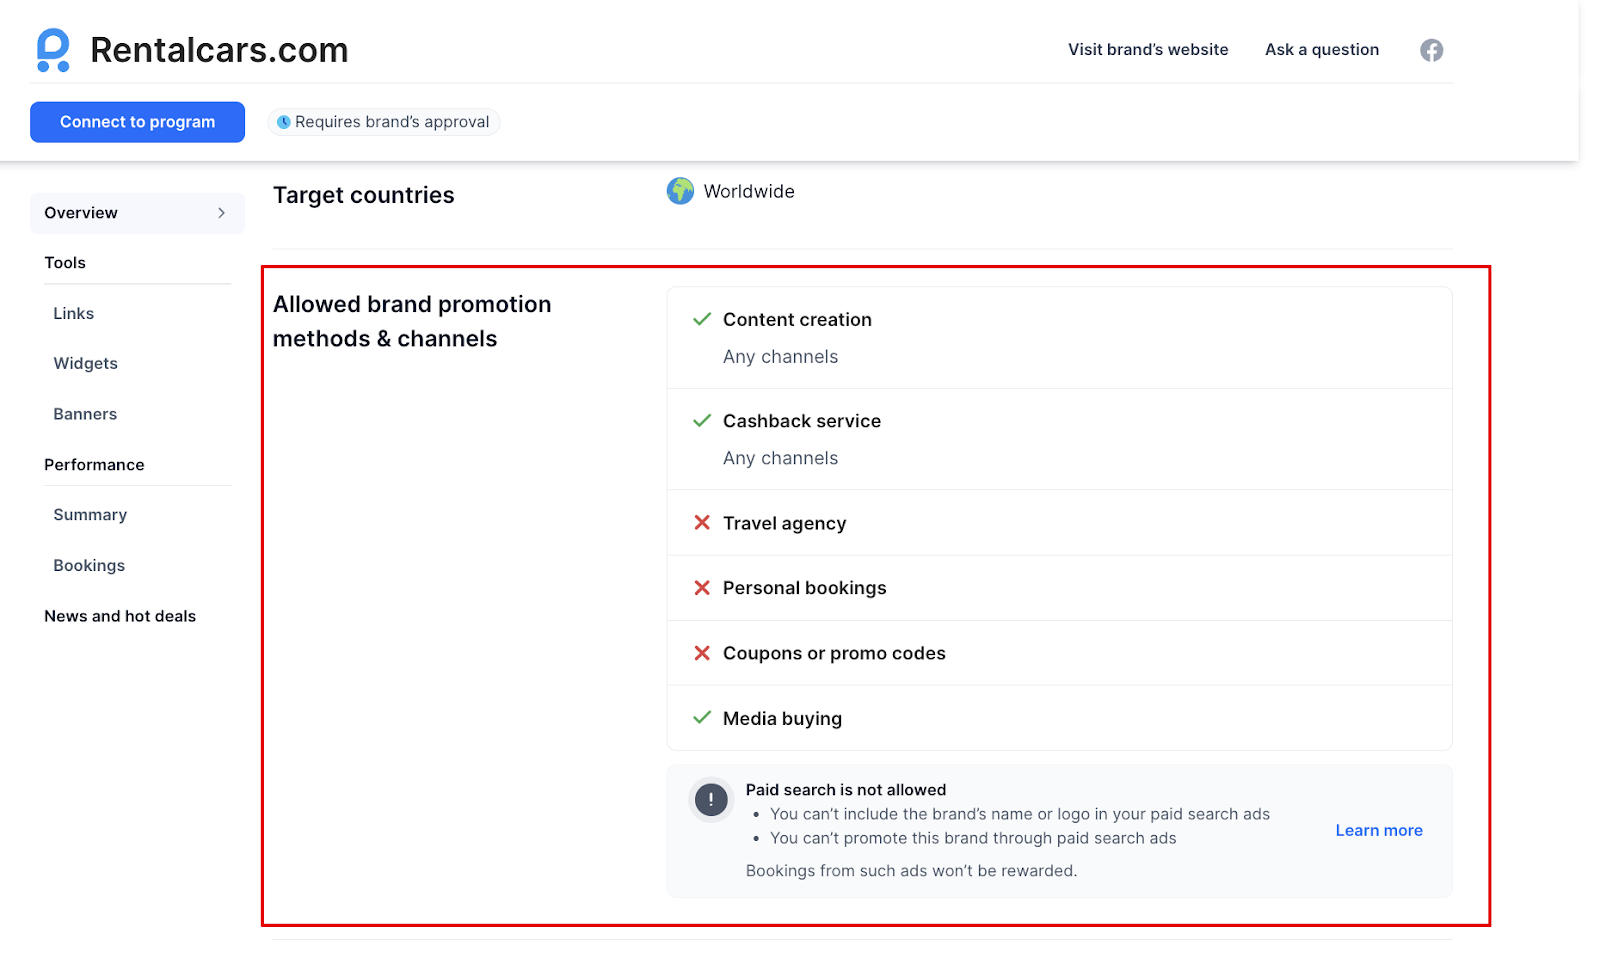
Task: Click the Worldwide text label
Action: click(749, 191)
